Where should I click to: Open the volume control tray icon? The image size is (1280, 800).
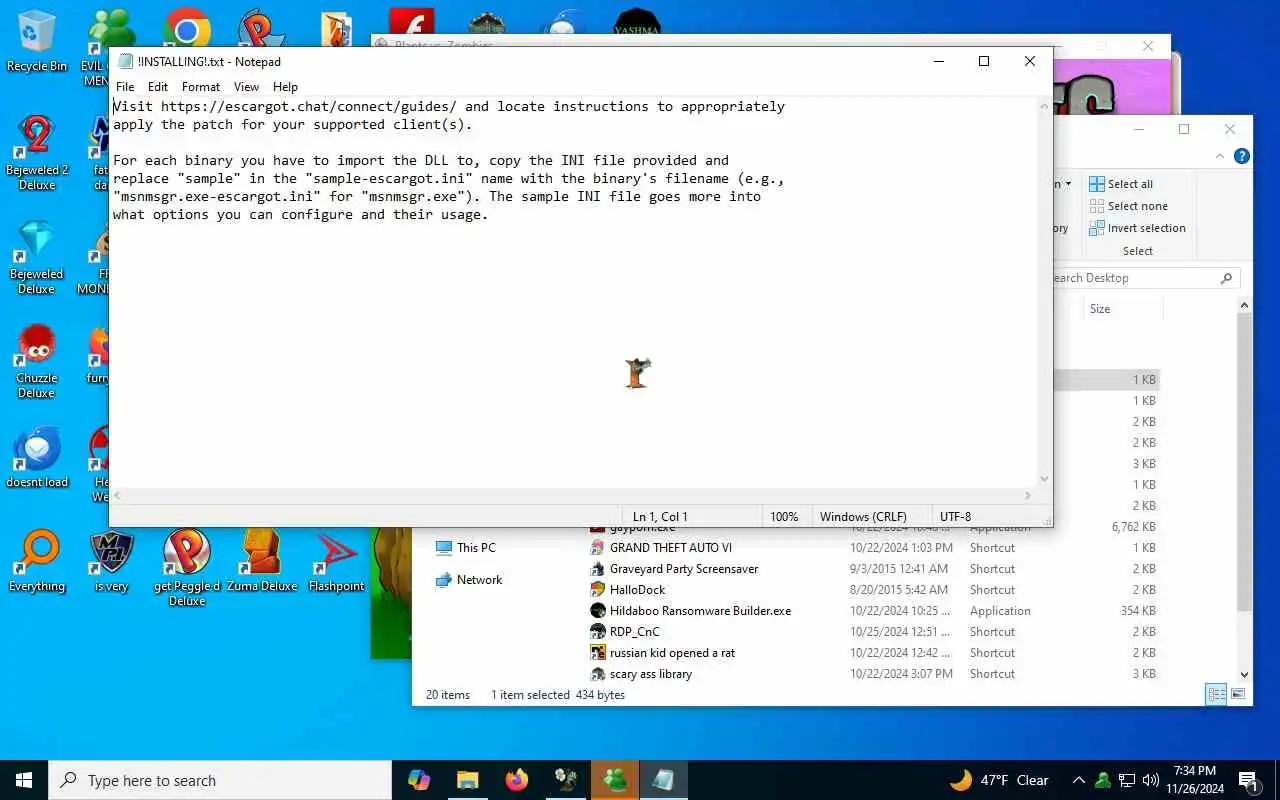1150,780
